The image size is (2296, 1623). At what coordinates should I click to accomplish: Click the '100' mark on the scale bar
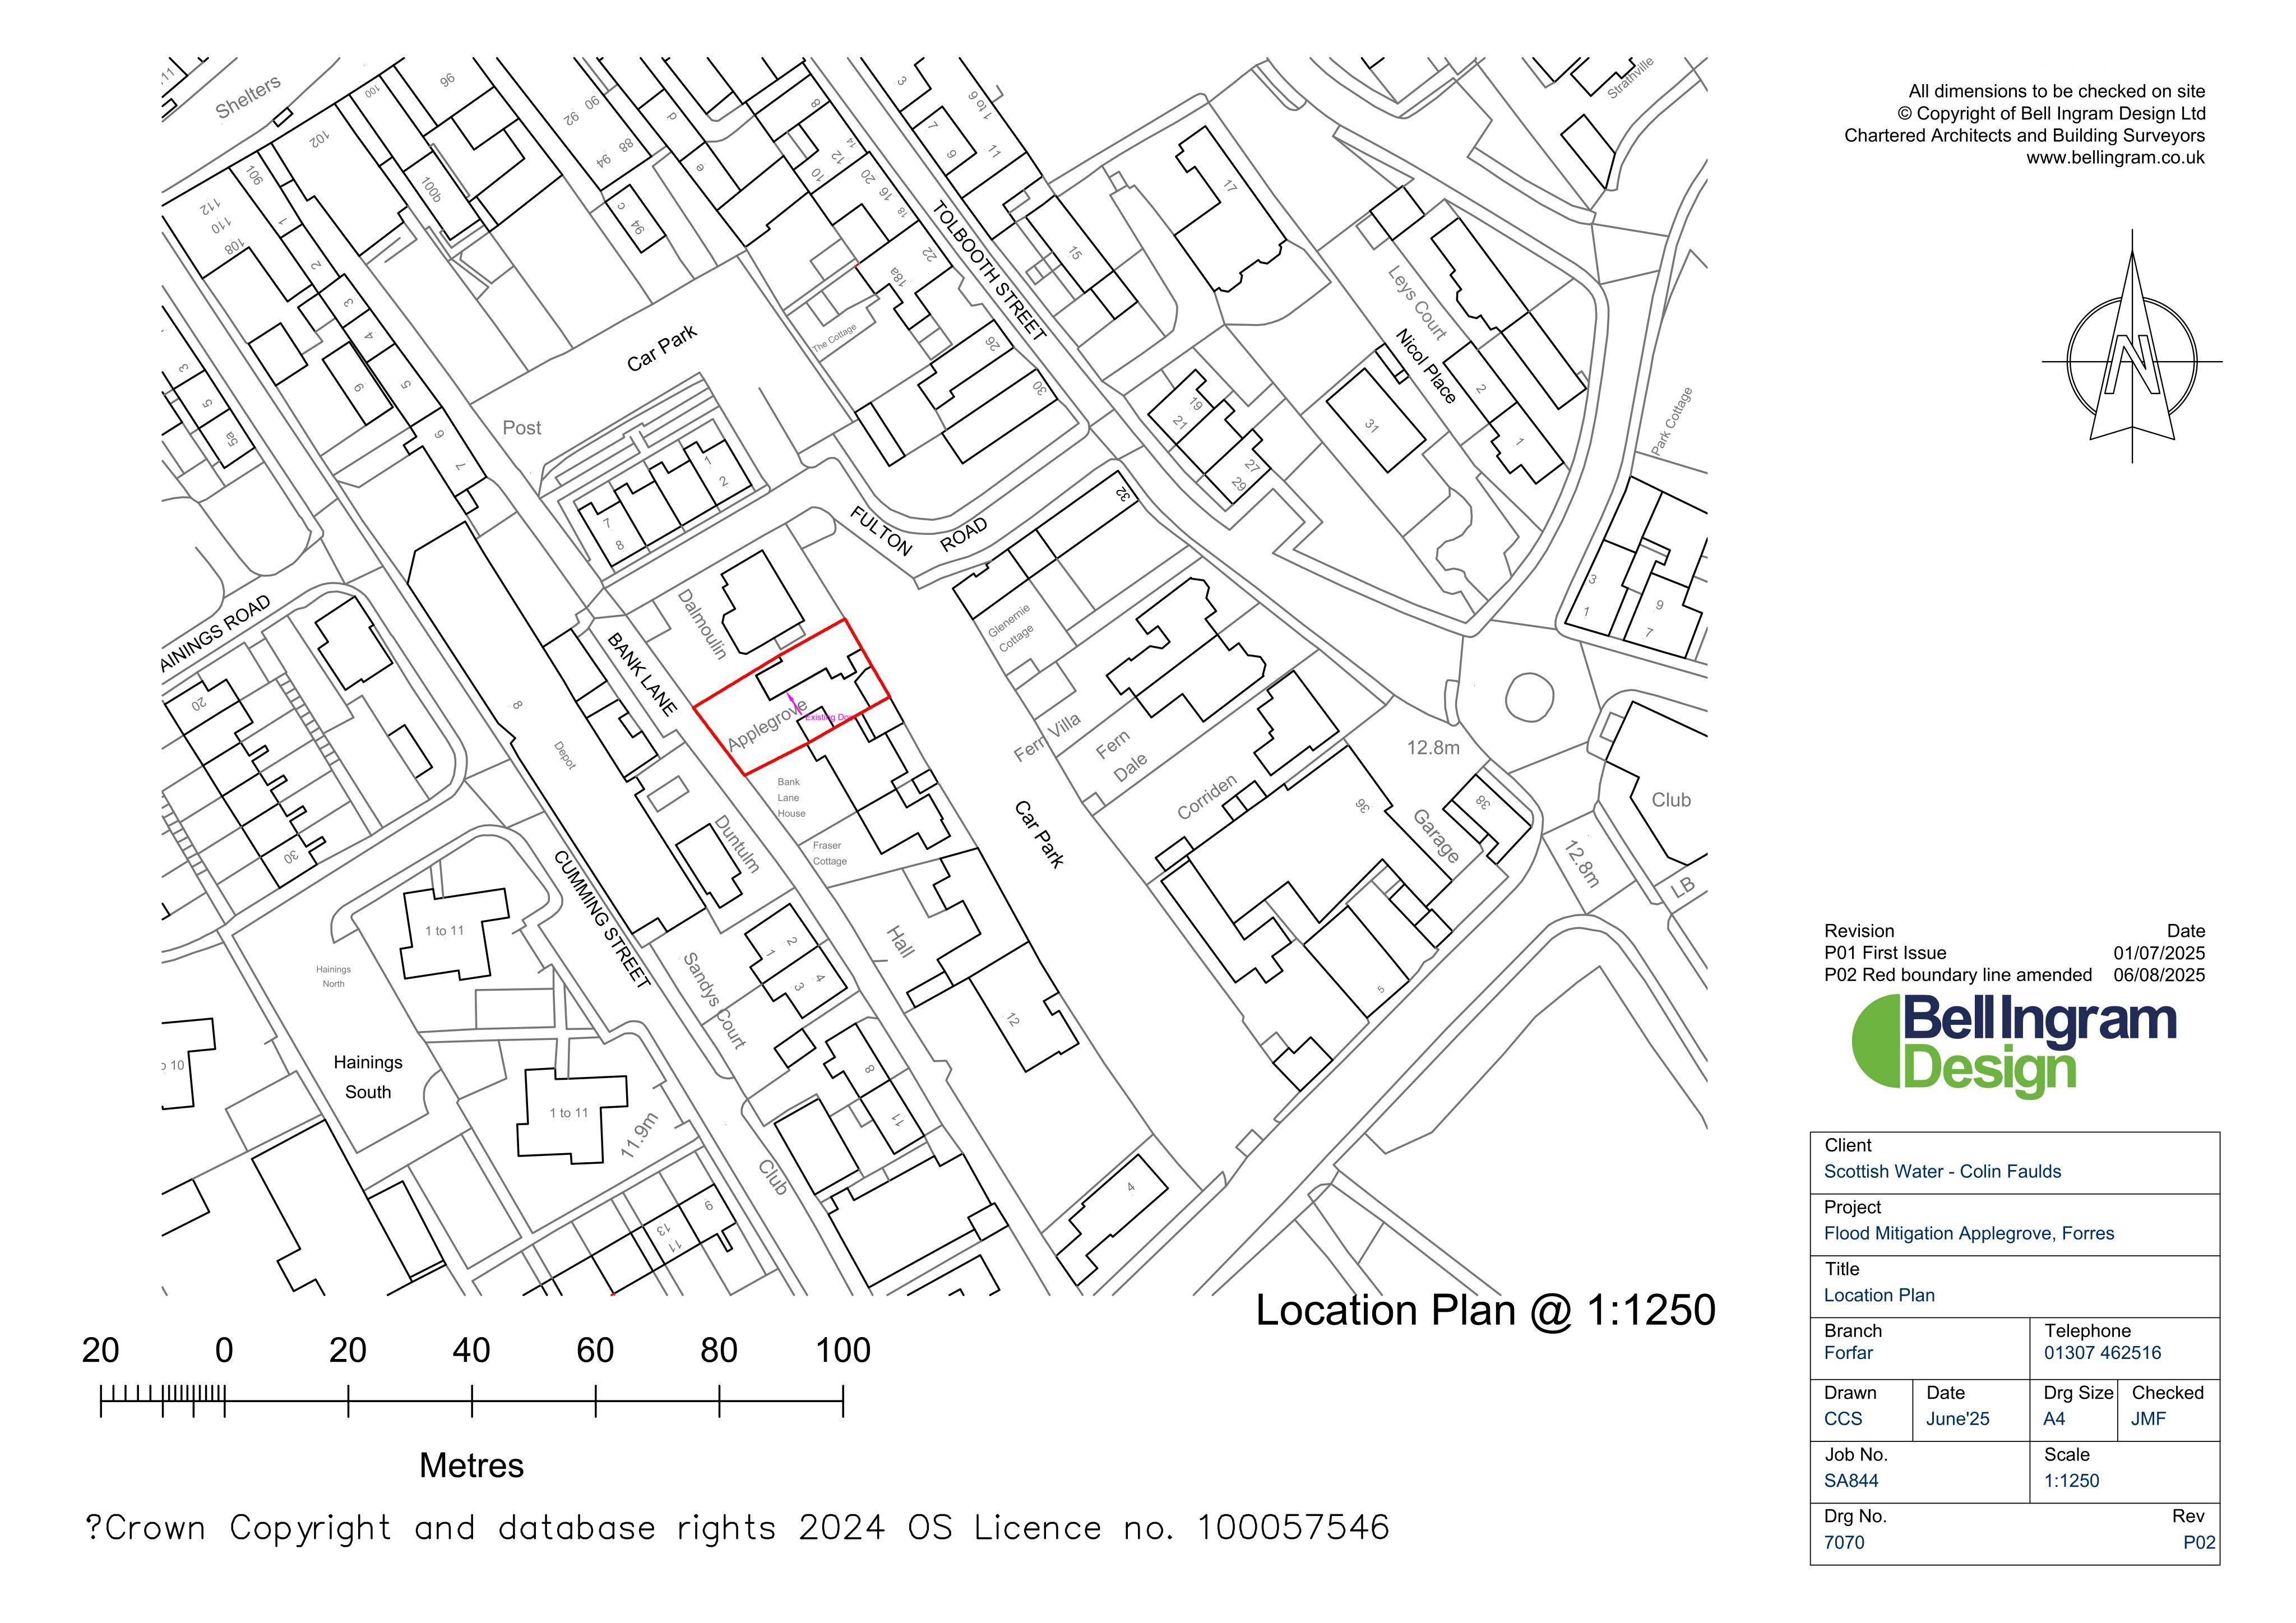pos(843,1351)
